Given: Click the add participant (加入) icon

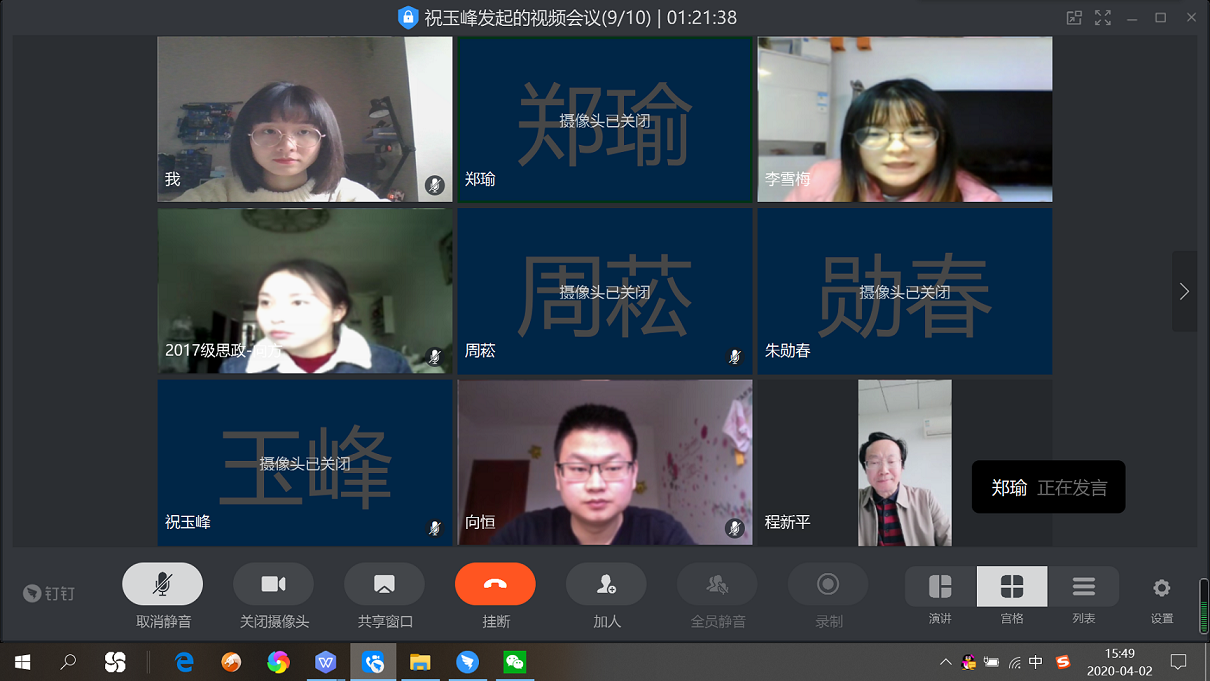Looking at the screenshot, I should point(606,585).
